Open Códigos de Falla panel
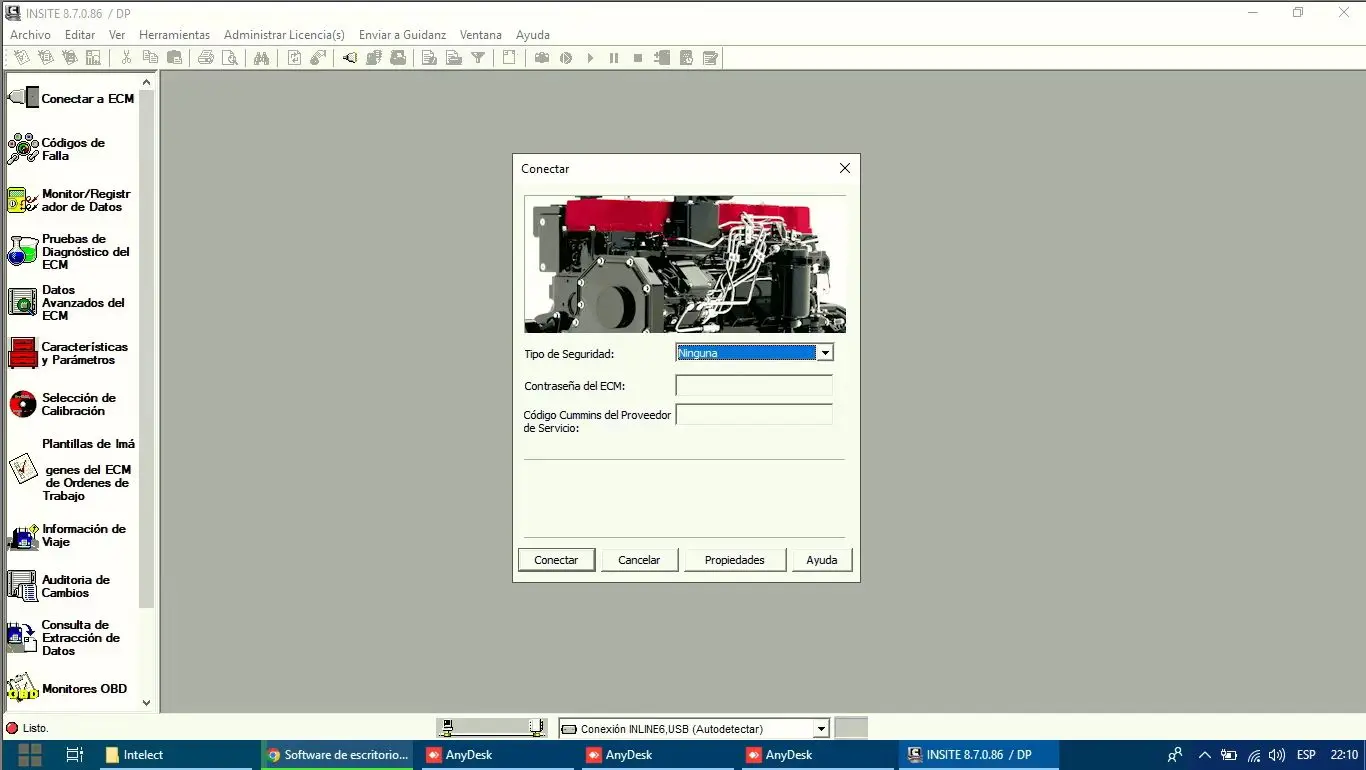Screen dimensions: 1366x770 tap(56, 149)
